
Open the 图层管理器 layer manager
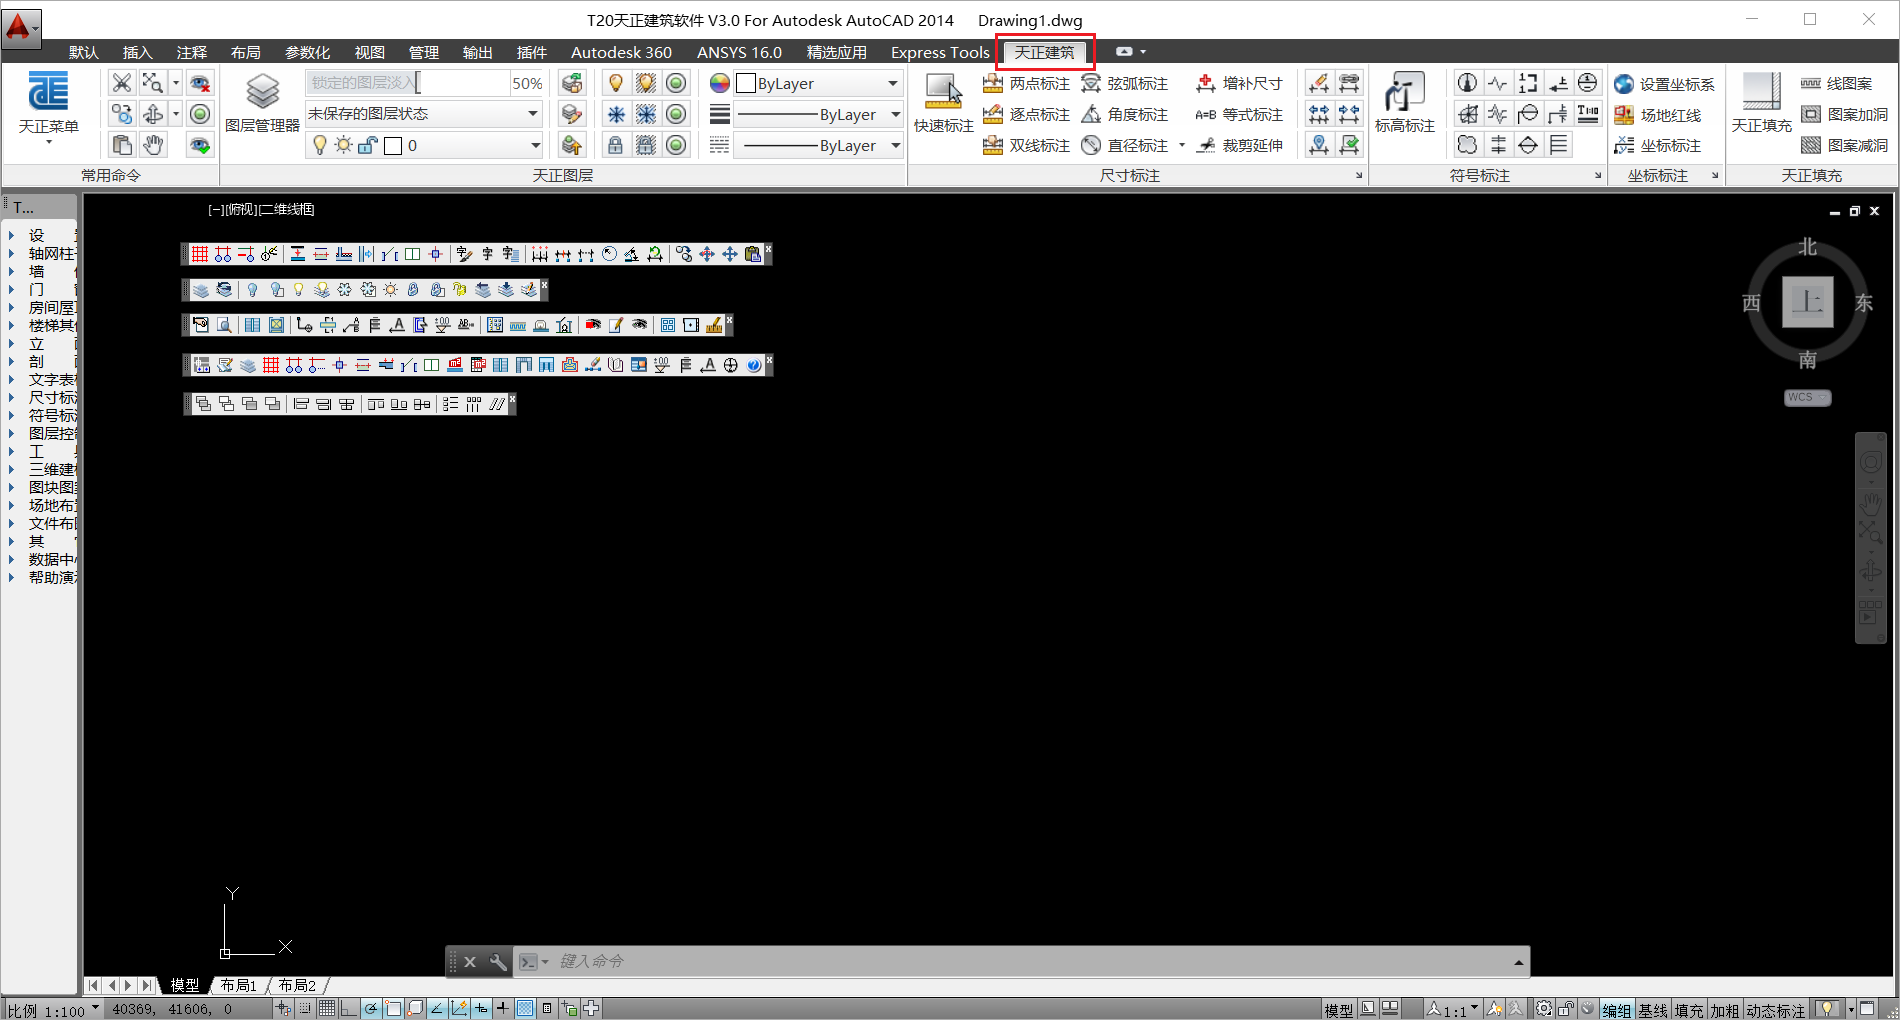262,103
